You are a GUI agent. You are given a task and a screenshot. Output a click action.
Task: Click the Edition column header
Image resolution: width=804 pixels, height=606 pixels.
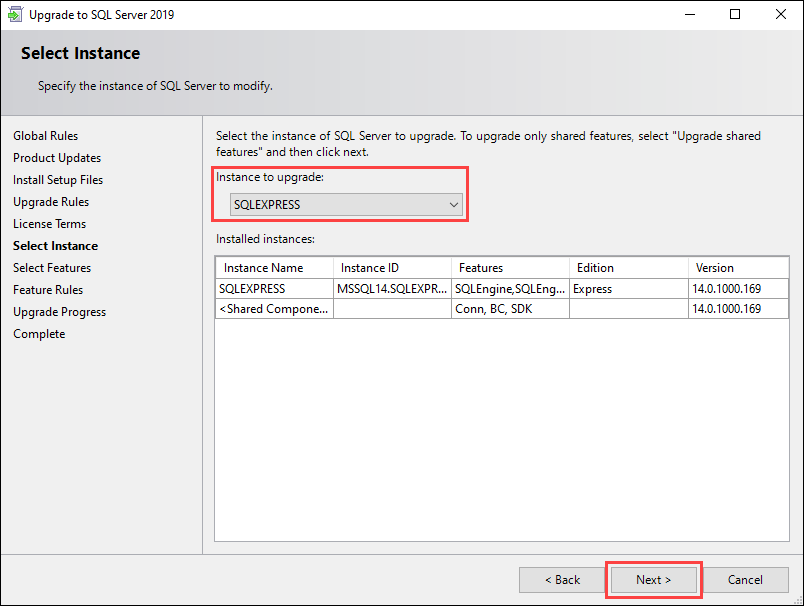tap(596, 268)
